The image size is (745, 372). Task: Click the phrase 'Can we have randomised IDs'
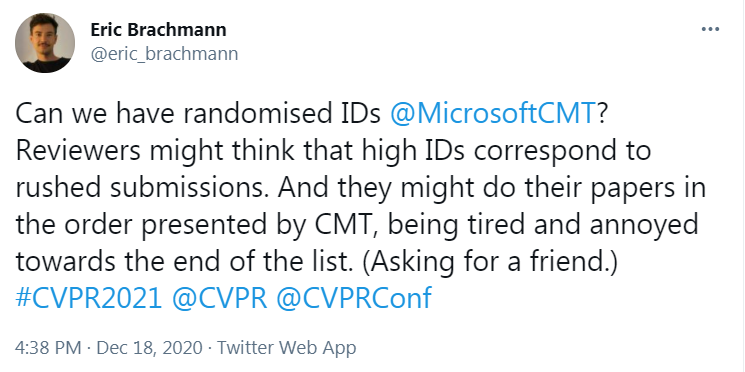(199, 114)
